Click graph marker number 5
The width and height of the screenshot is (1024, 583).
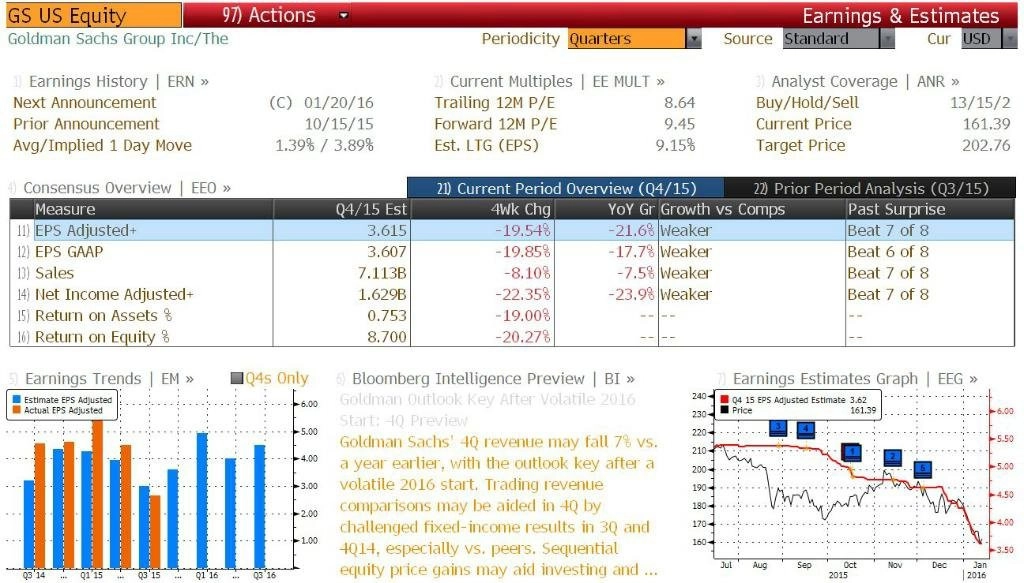coord(922,468)
